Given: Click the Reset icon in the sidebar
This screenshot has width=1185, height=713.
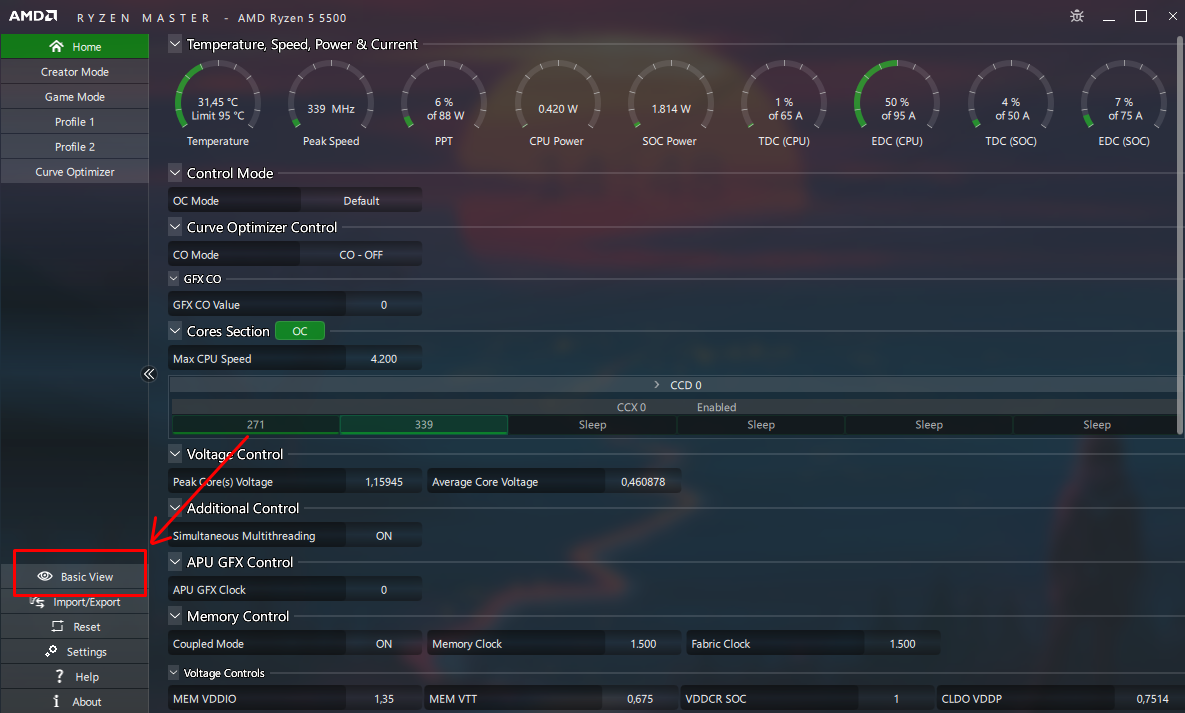Looking at the screenshot, I should click(57, 626).
